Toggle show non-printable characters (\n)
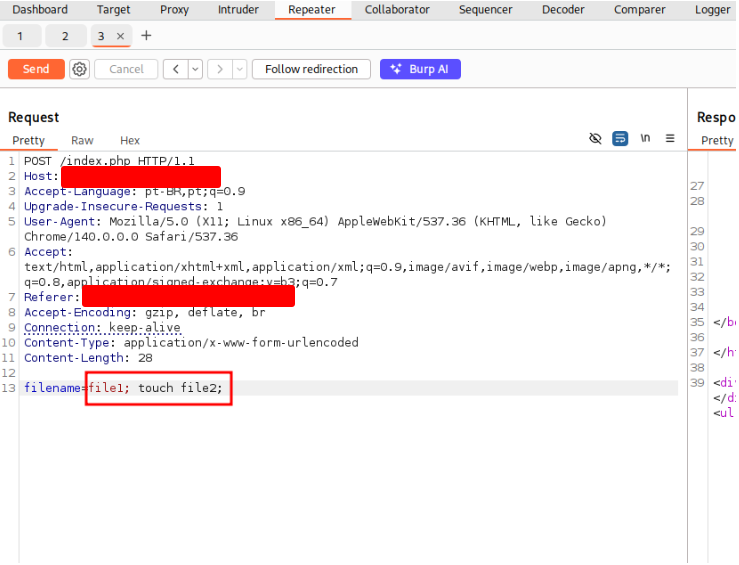 coord(646,139)
